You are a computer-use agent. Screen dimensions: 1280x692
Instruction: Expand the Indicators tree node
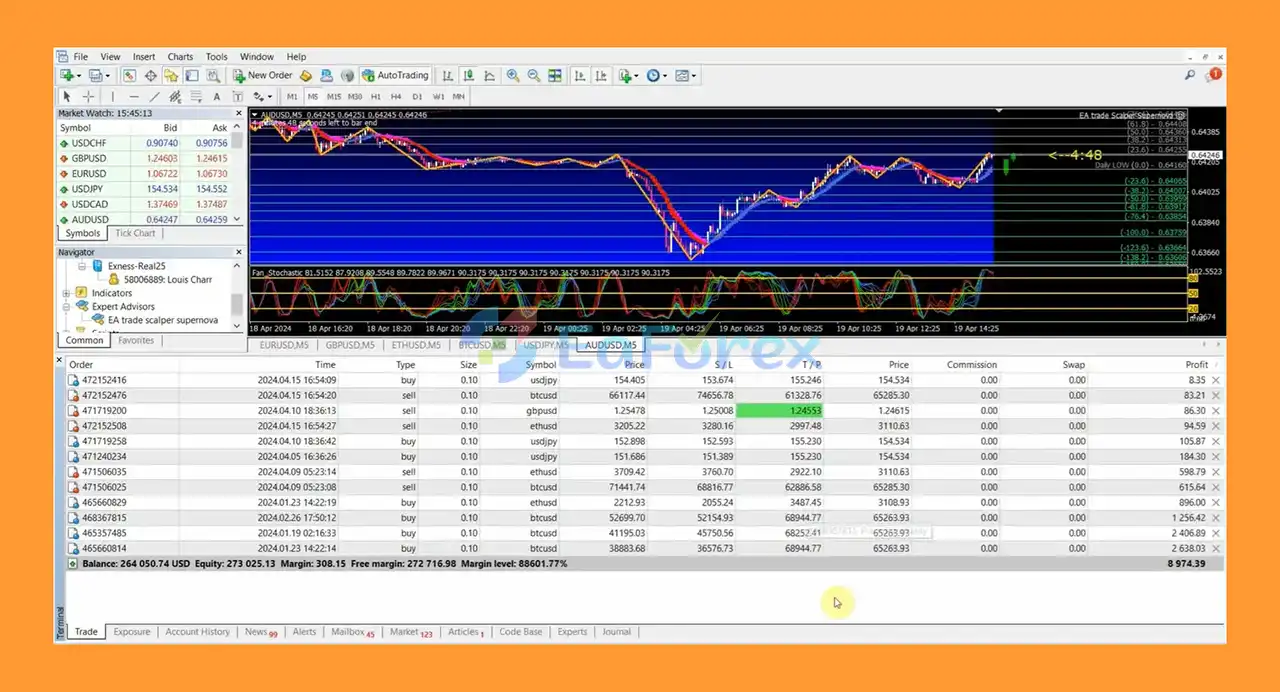[67, 293]
